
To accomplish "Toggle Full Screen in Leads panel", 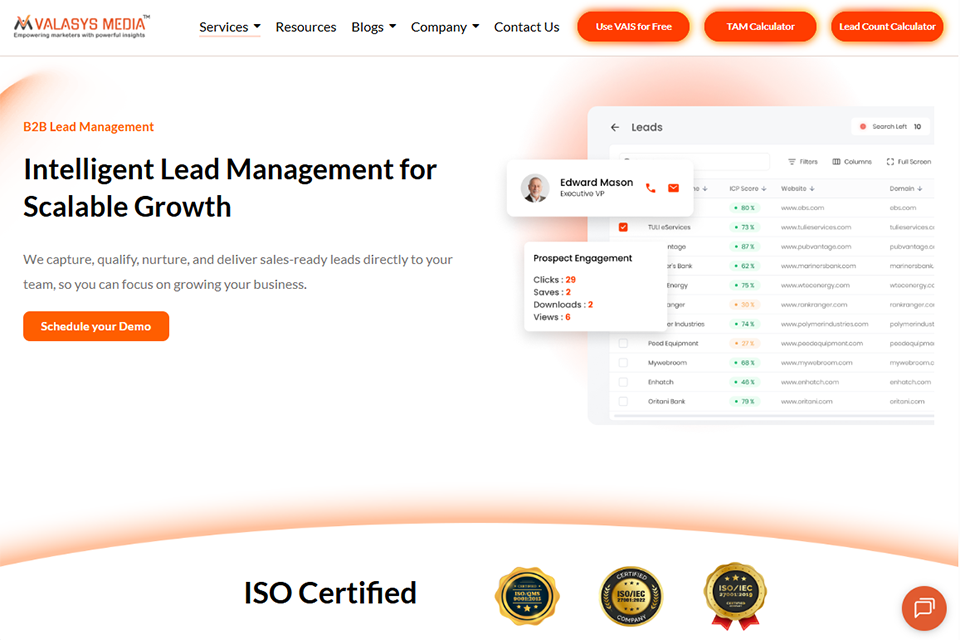I will 909,162.
